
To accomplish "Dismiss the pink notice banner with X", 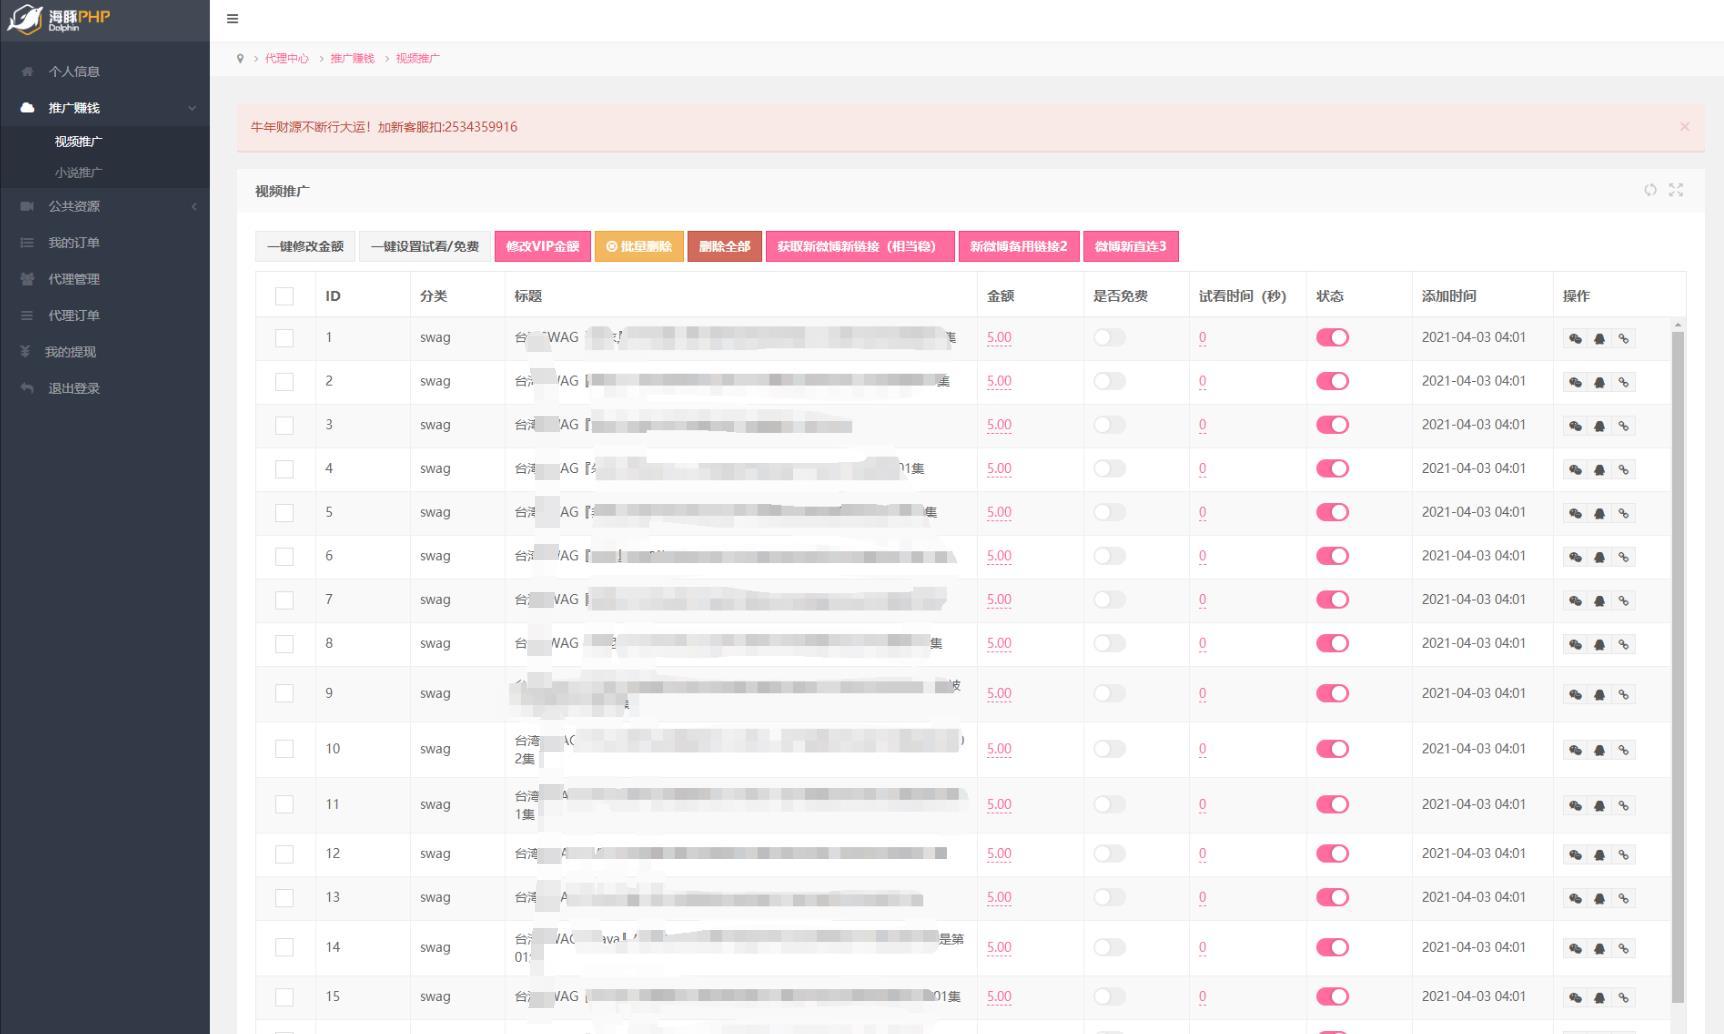I will point(1684,127).
